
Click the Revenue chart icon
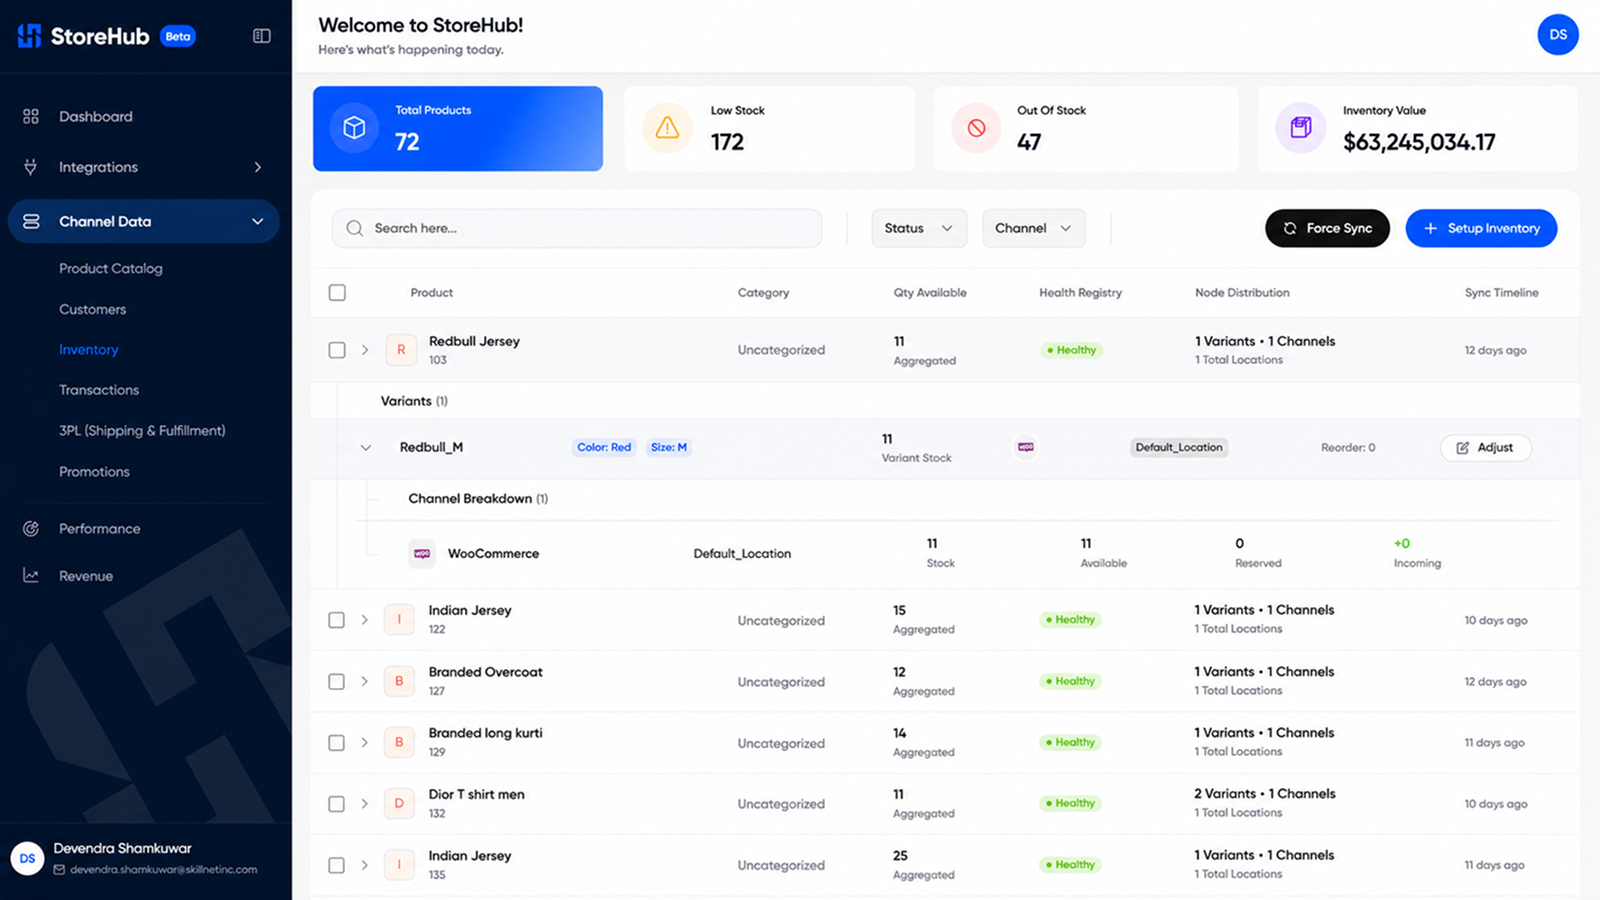point(31,576)
